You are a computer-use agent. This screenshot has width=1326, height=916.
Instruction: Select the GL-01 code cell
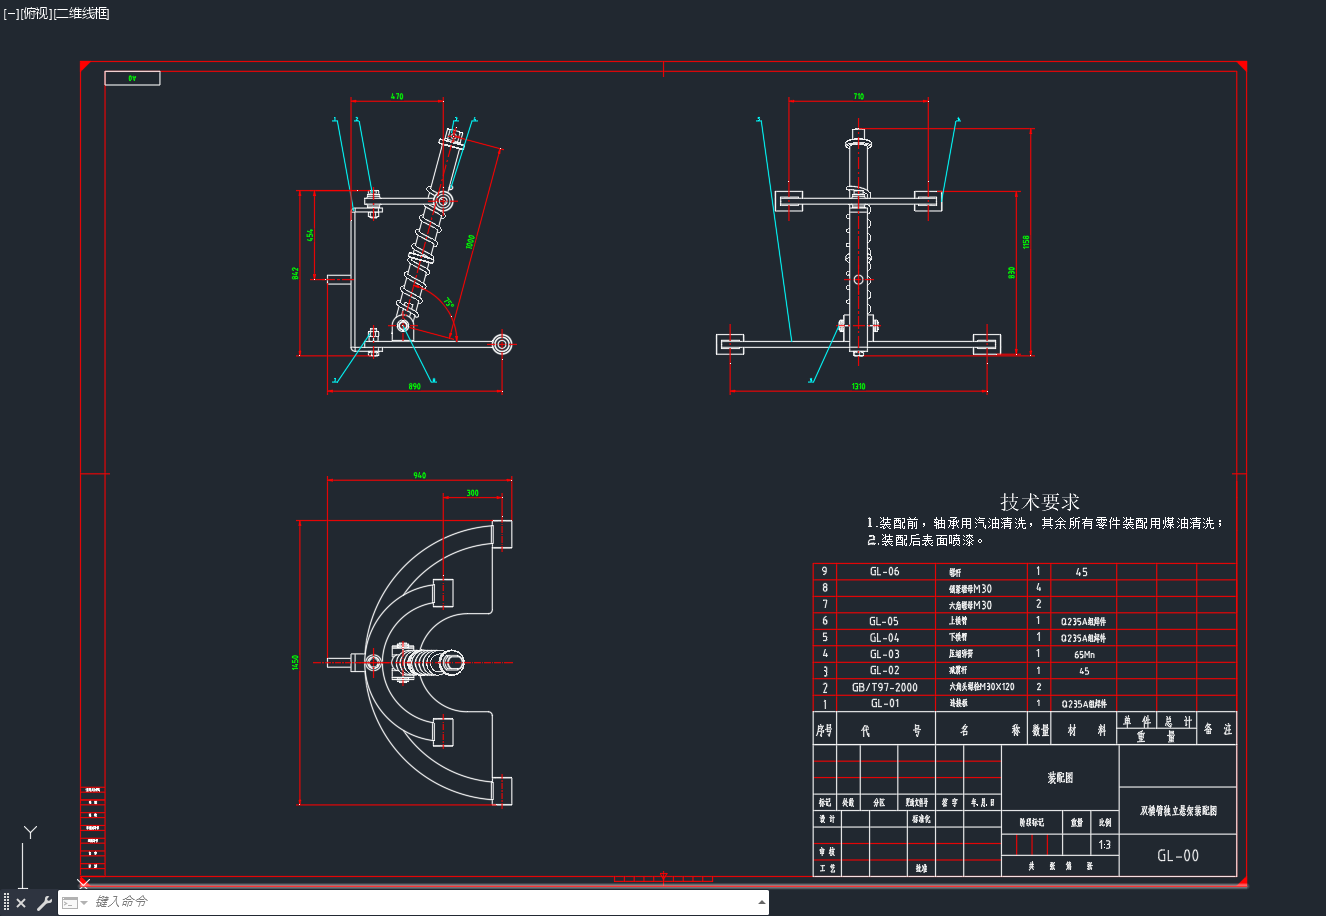pos(884,703)
